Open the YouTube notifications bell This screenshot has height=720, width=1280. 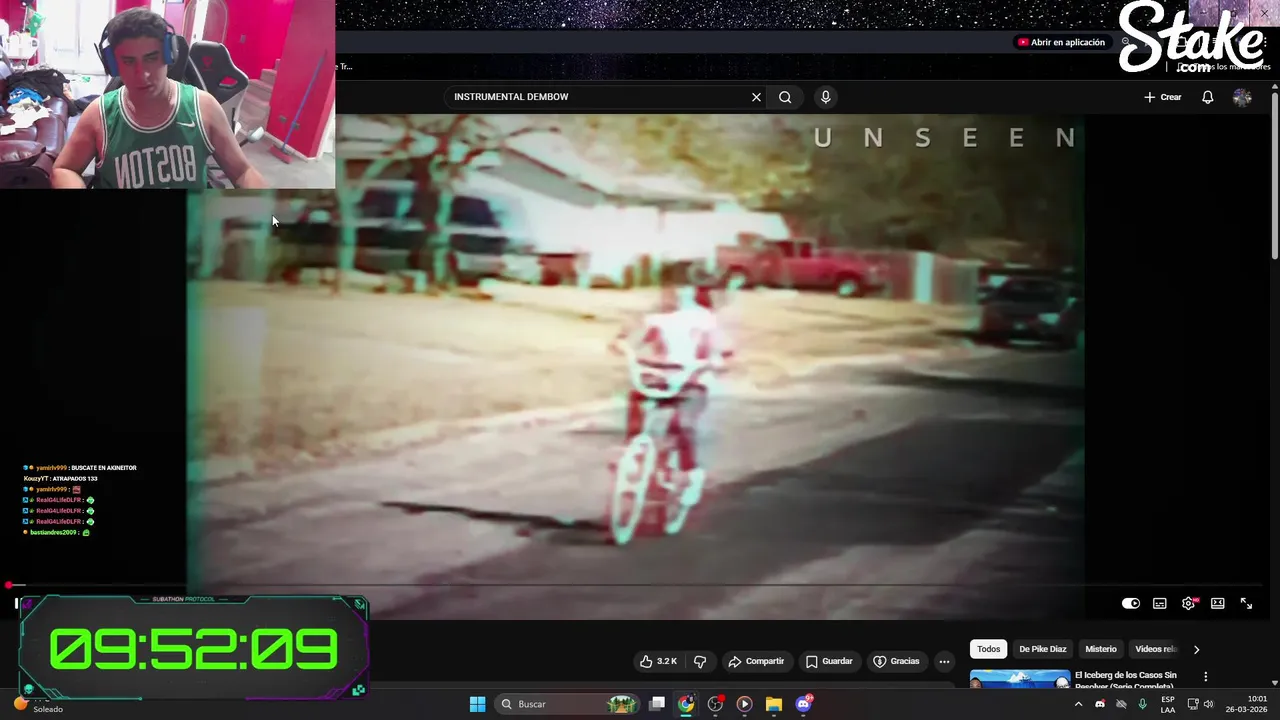tap(1207, 97)
